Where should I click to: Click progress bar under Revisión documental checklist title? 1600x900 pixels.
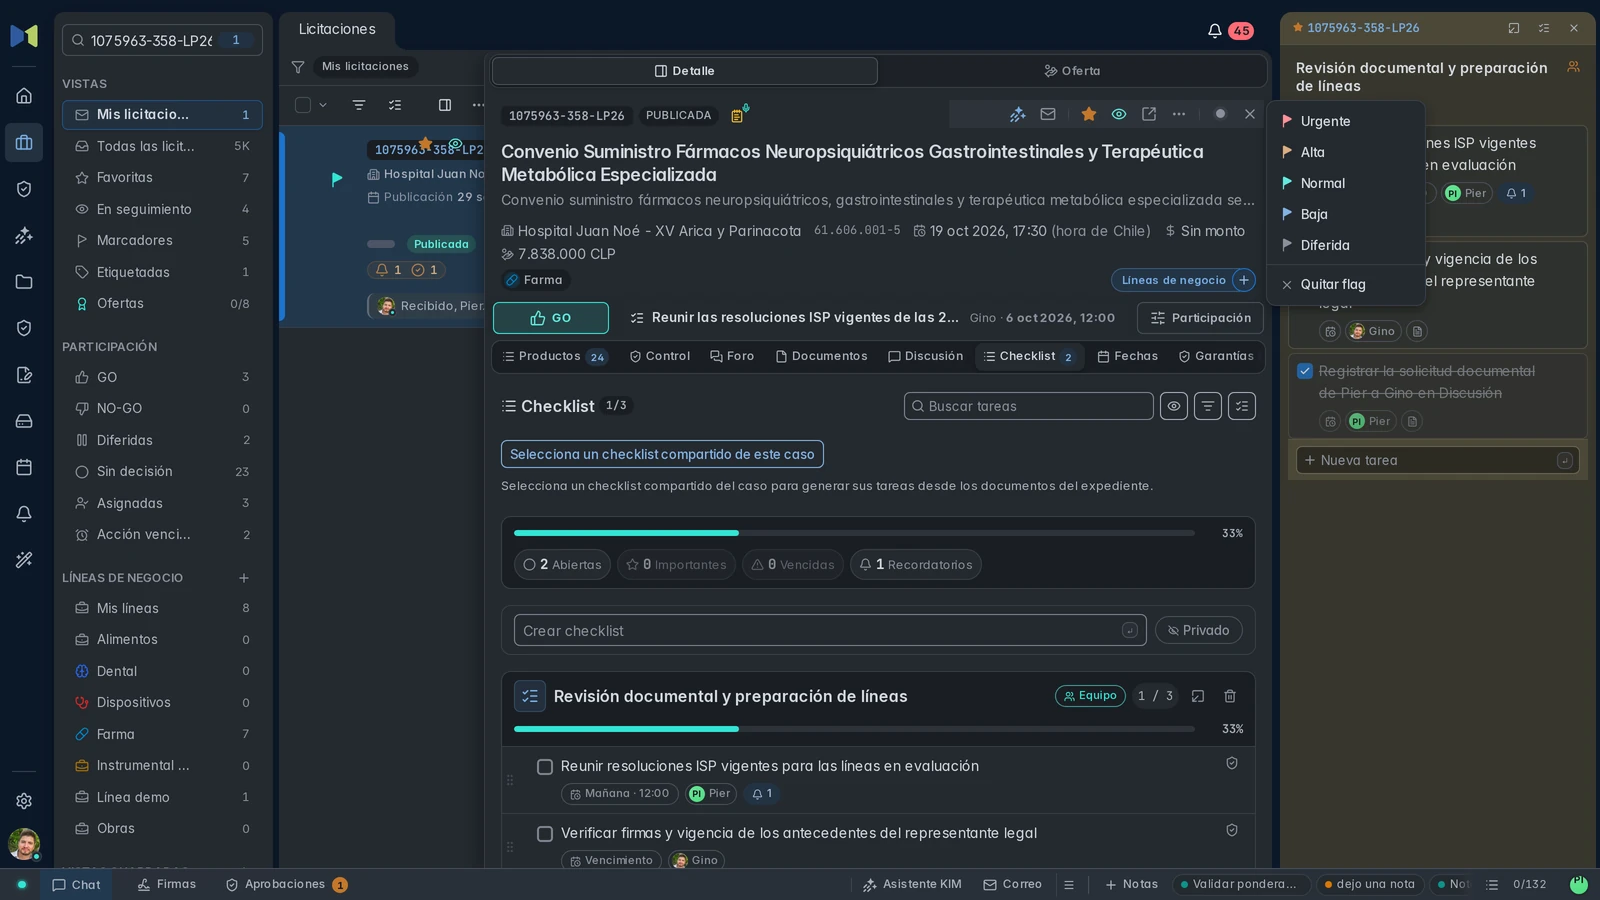[x=854, y=729]
